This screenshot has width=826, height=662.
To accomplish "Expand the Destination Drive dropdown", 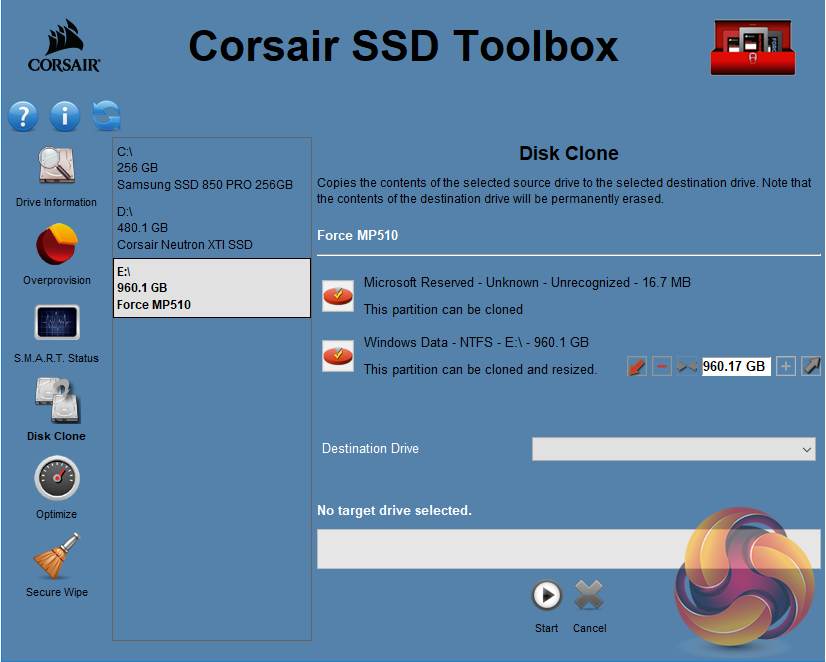I will point(673,450).
